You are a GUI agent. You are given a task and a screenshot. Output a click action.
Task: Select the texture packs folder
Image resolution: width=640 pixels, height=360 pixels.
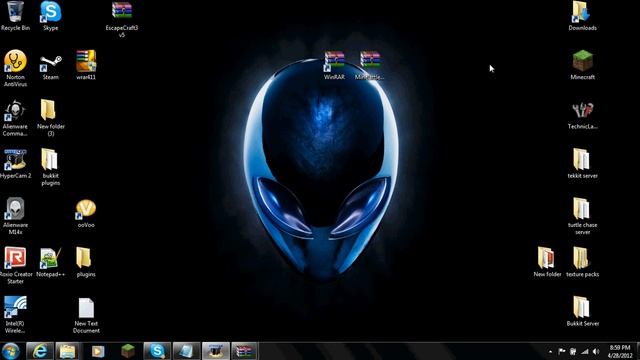click(x=582, y=262)
